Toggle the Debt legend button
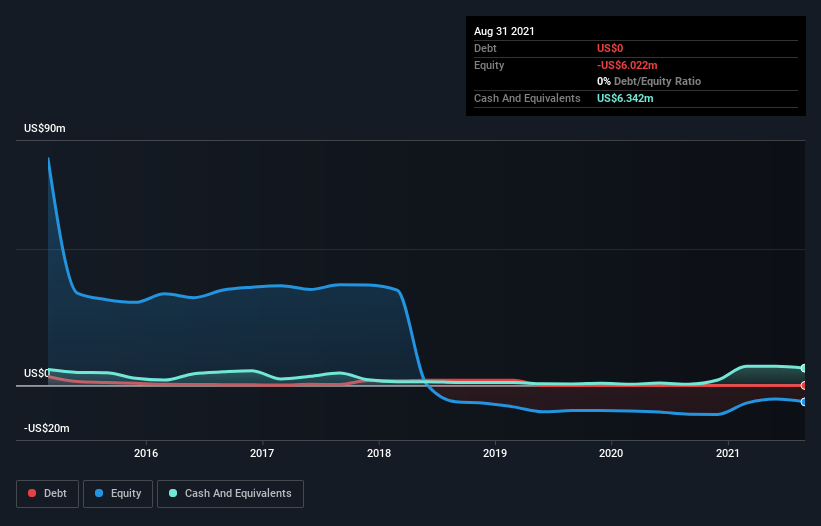 click(x=47, y=494)
